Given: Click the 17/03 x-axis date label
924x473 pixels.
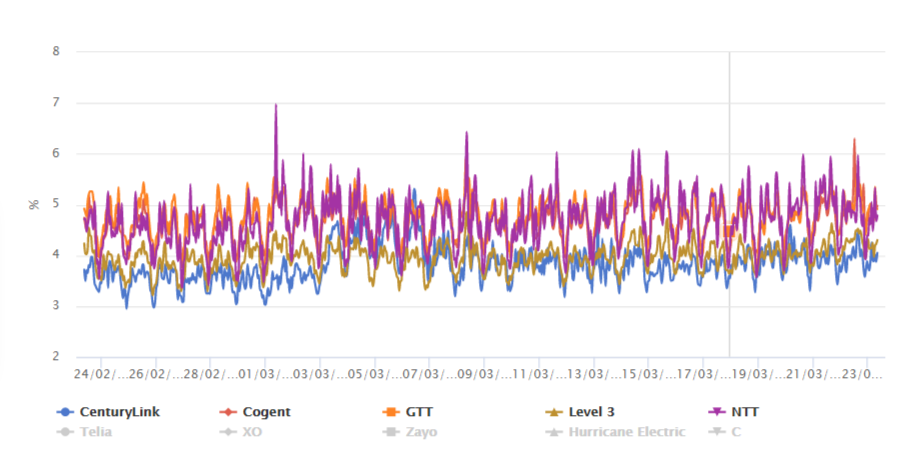Looking at the screenshot, I should 703,375.
